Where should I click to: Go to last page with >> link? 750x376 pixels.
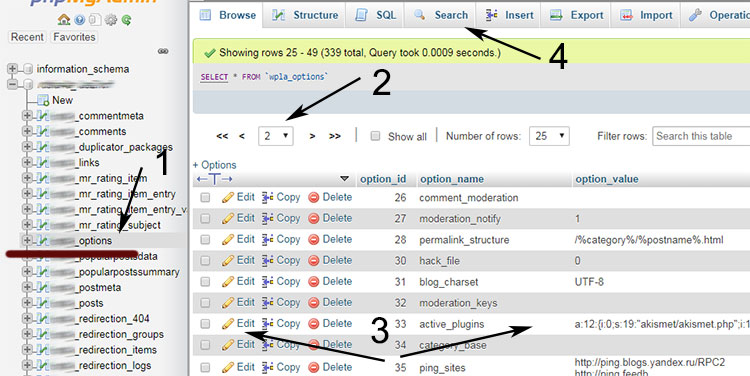tap(335, 136)
